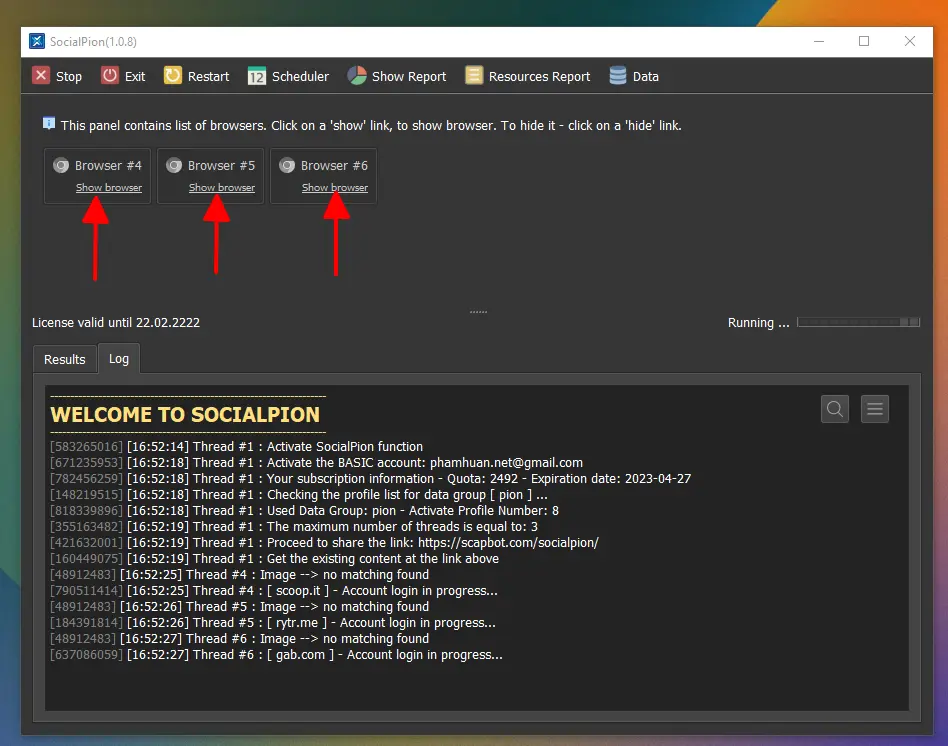Click Thread #4 Image no matching found line
Image resolution: width=948 pixels, height=746 pixels.
point(239,575)
